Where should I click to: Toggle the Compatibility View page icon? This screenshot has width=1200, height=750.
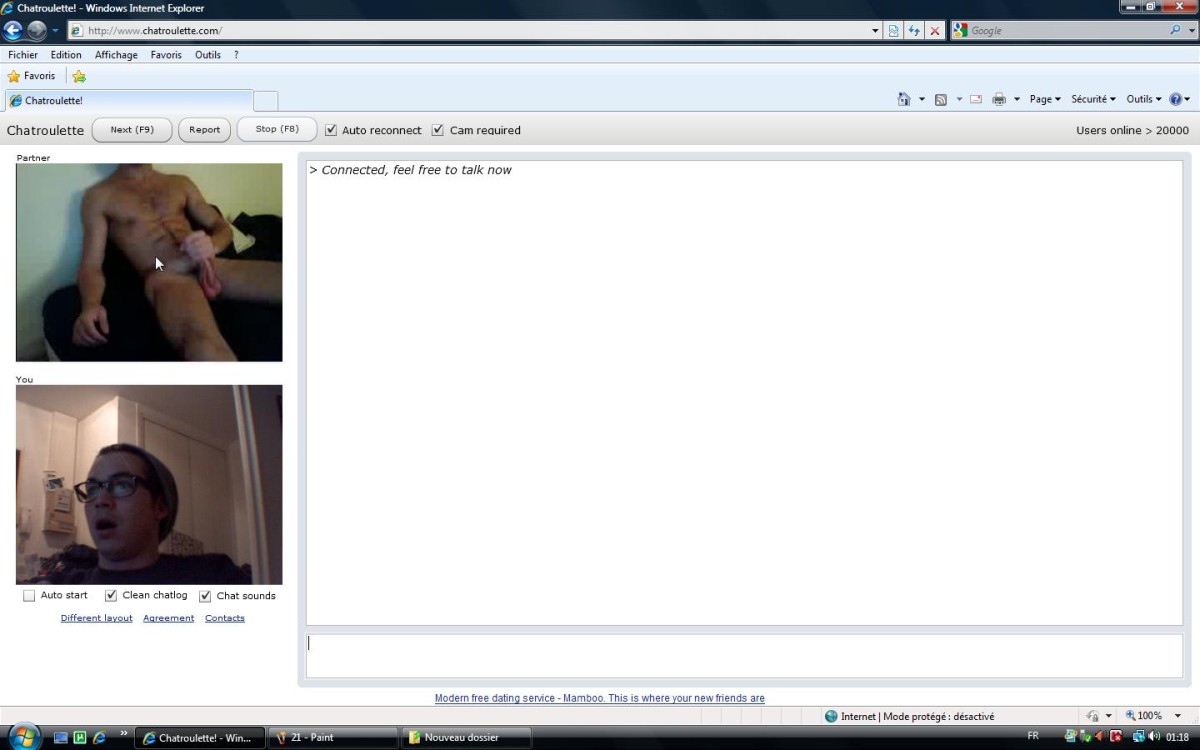click(x=894, y=31)
